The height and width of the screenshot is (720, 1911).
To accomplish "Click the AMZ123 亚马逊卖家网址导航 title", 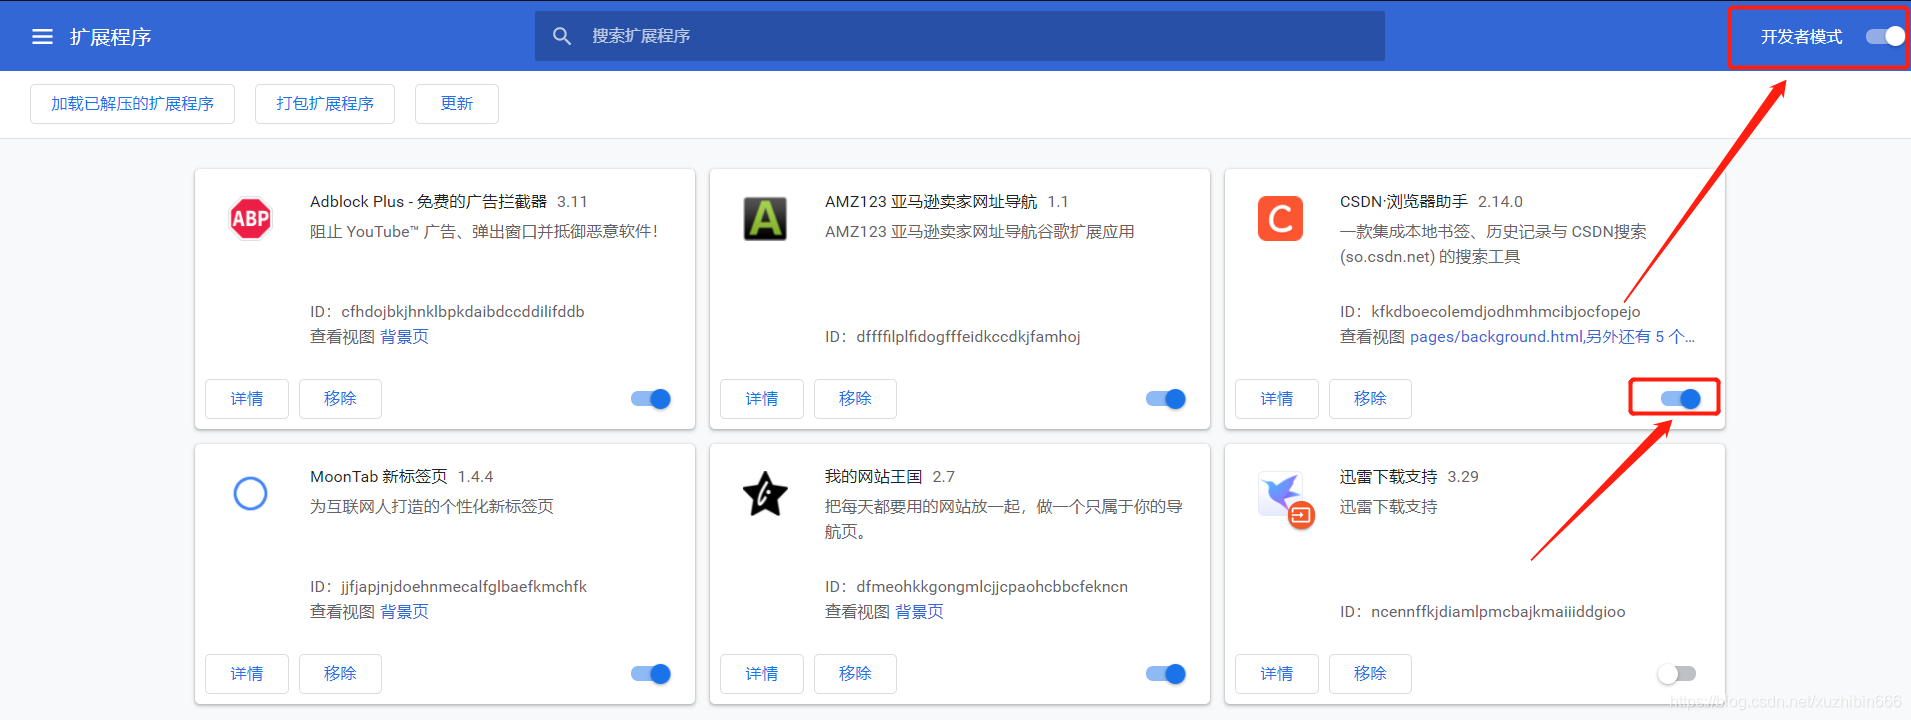I will coord(931,202).
